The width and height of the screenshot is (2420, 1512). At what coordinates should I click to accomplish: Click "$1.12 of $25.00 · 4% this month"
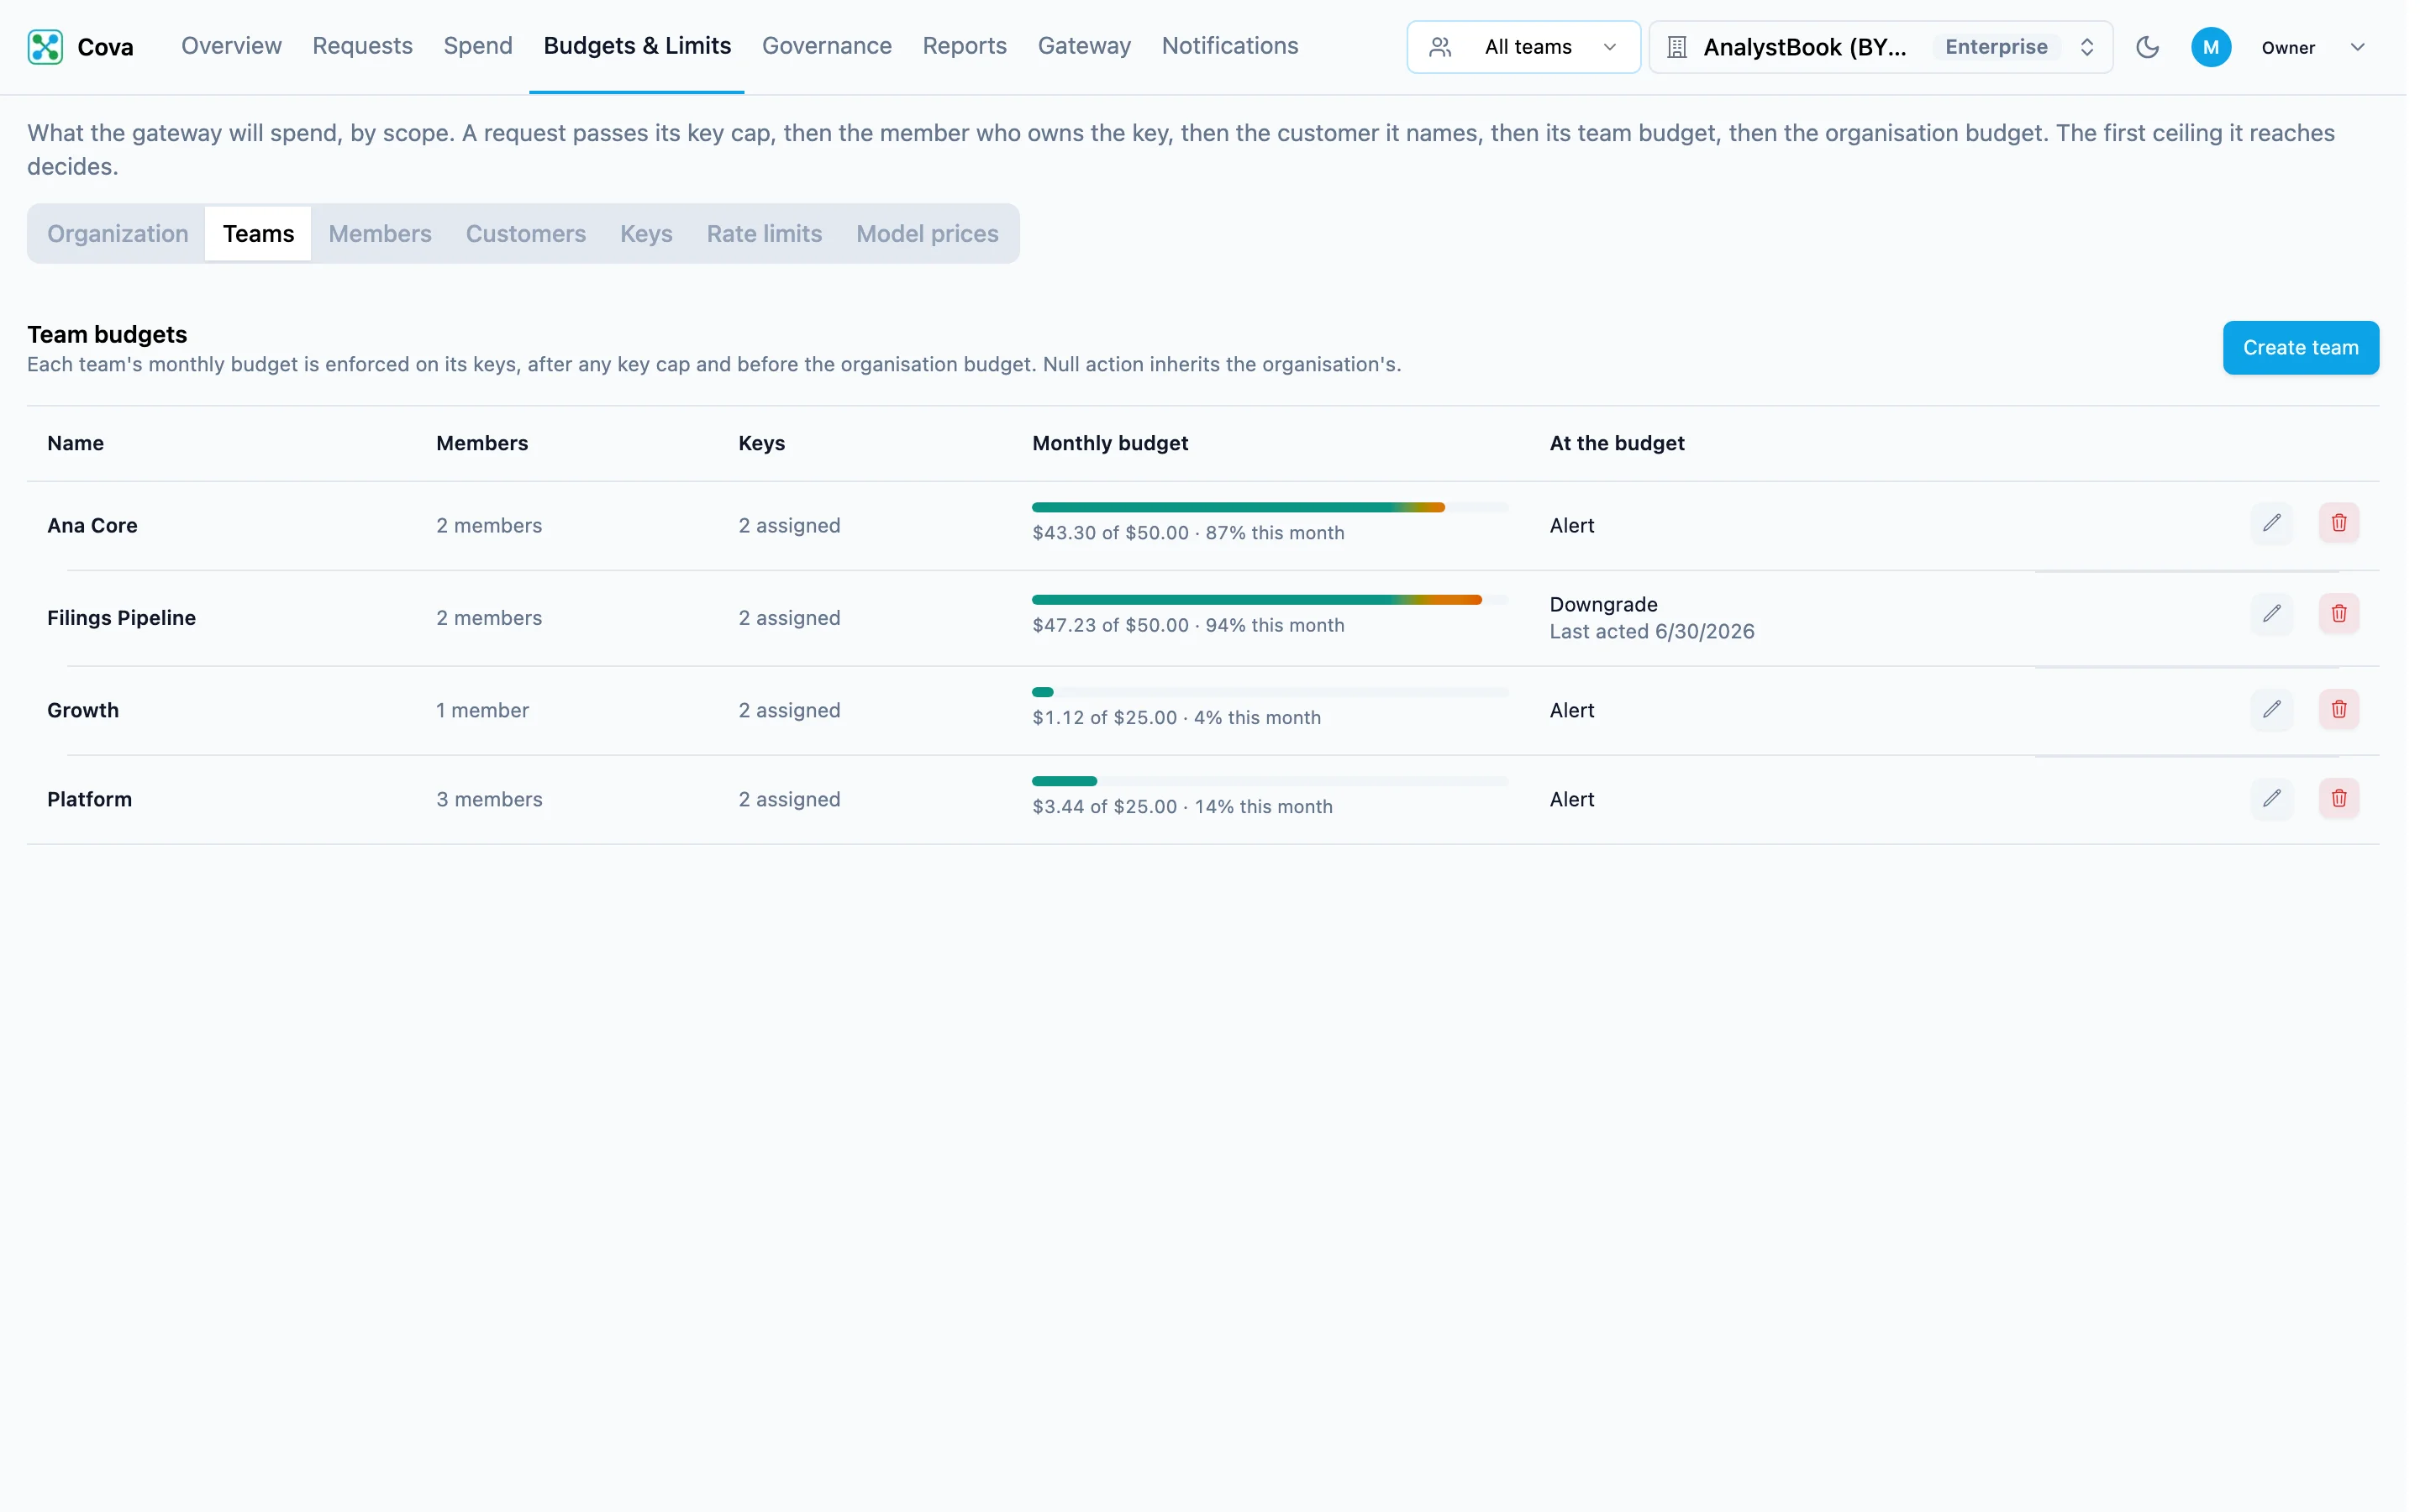tap(1176, 718)
